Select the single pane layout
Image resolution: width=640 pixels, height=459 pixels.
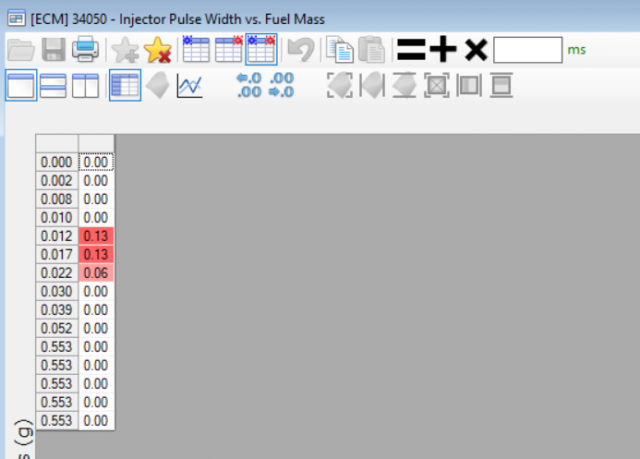coord(21,86)
